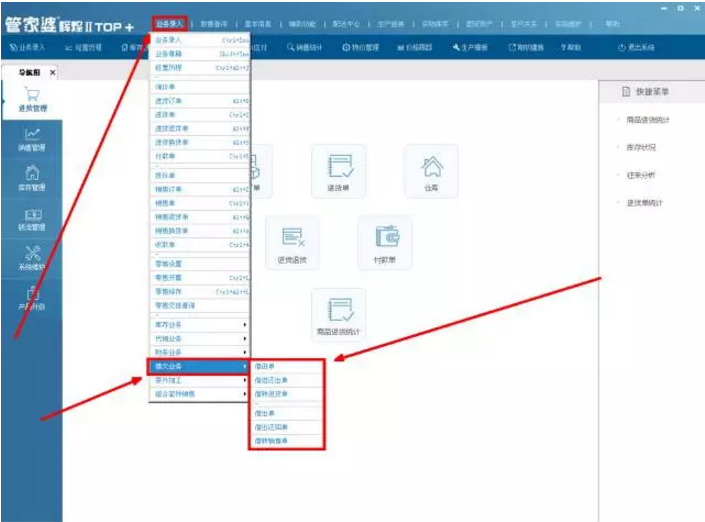This screenshot has height=522, width=705.
Task: Click the 物价管理 toolbar button
Action: [x=360, y=47]
